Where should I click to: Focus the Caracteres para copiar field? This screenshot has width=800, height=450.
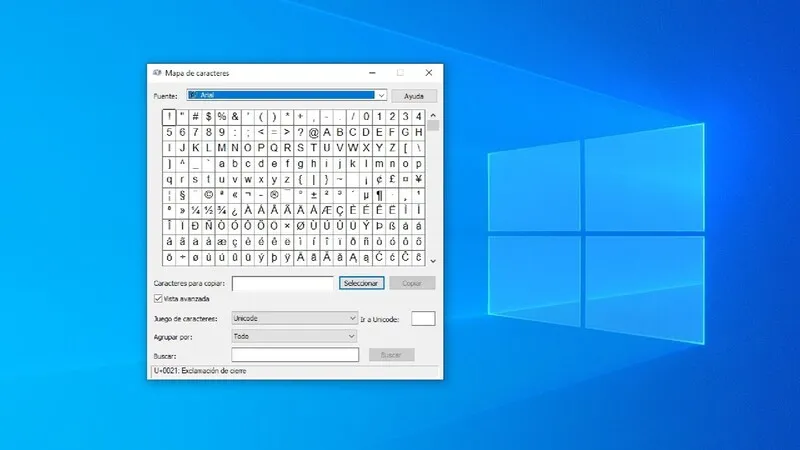click(283, 284)
